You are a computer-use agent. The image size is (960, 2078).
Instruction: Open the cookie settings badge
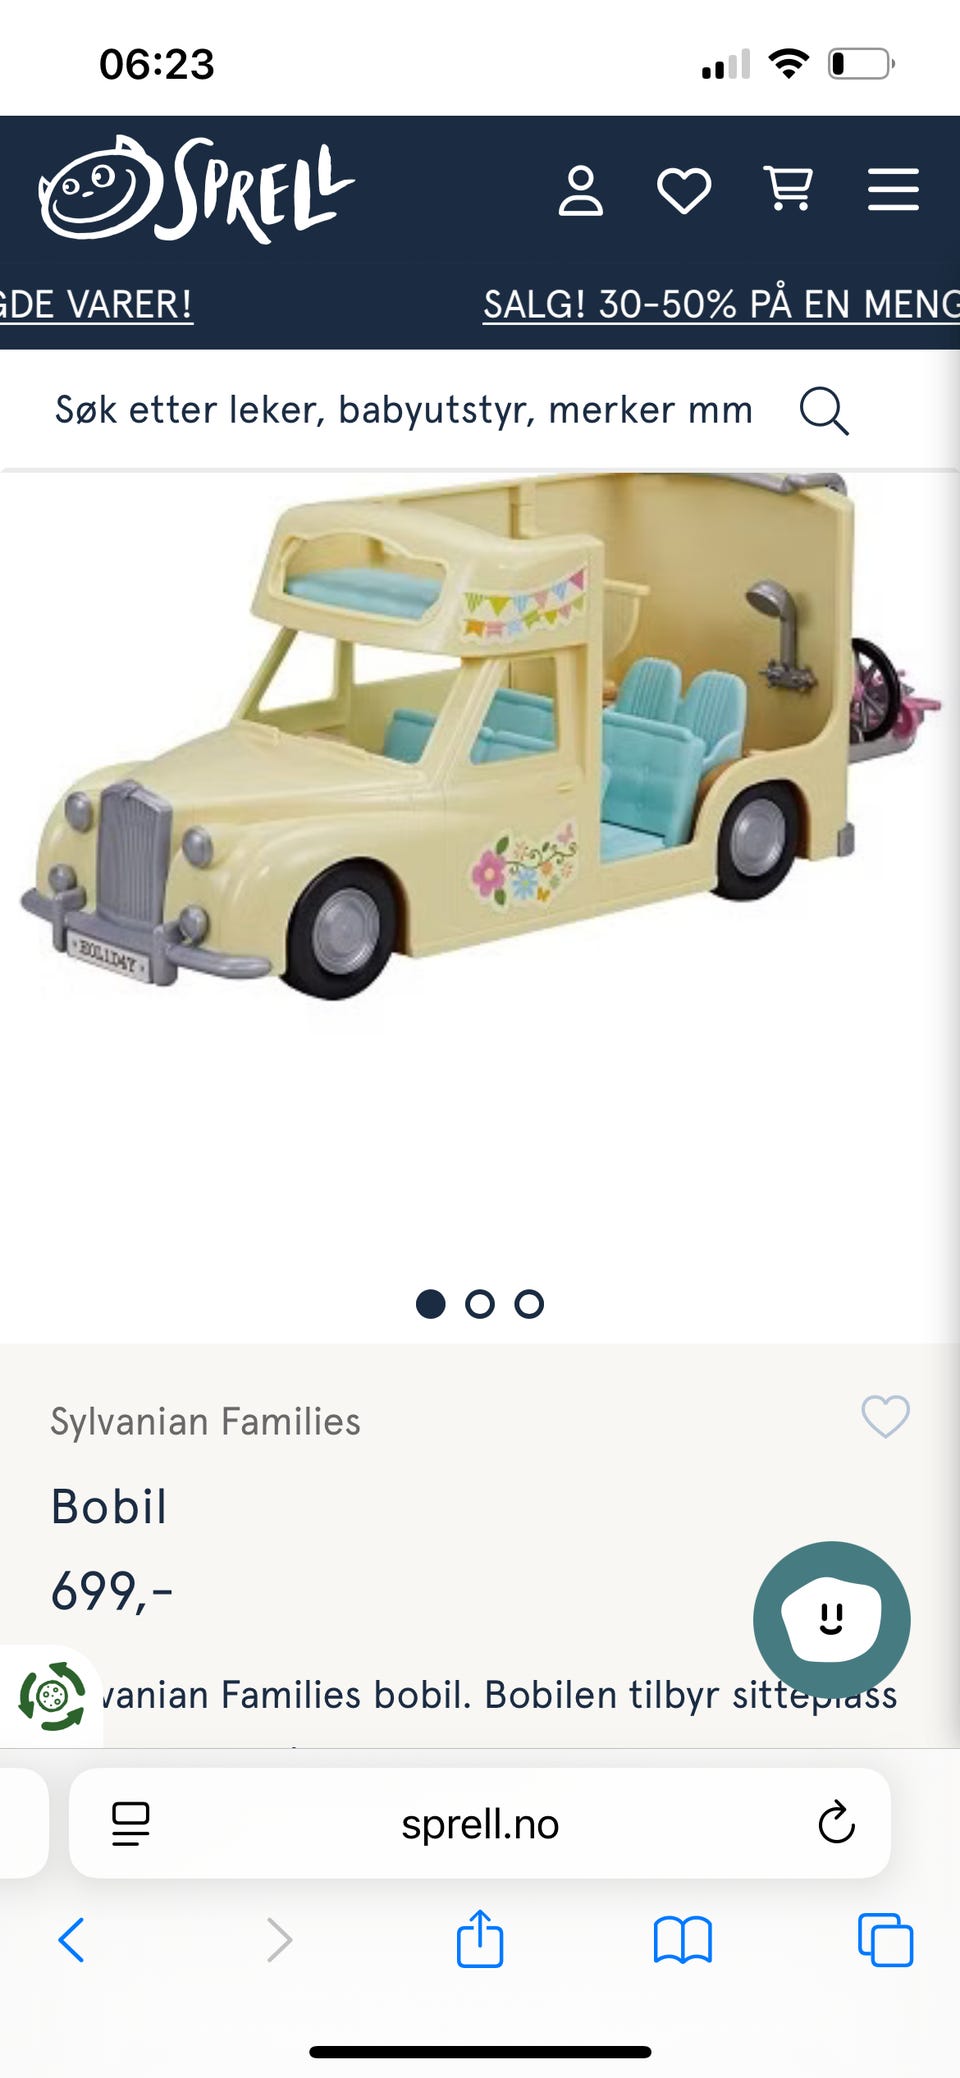(51, 1697)
